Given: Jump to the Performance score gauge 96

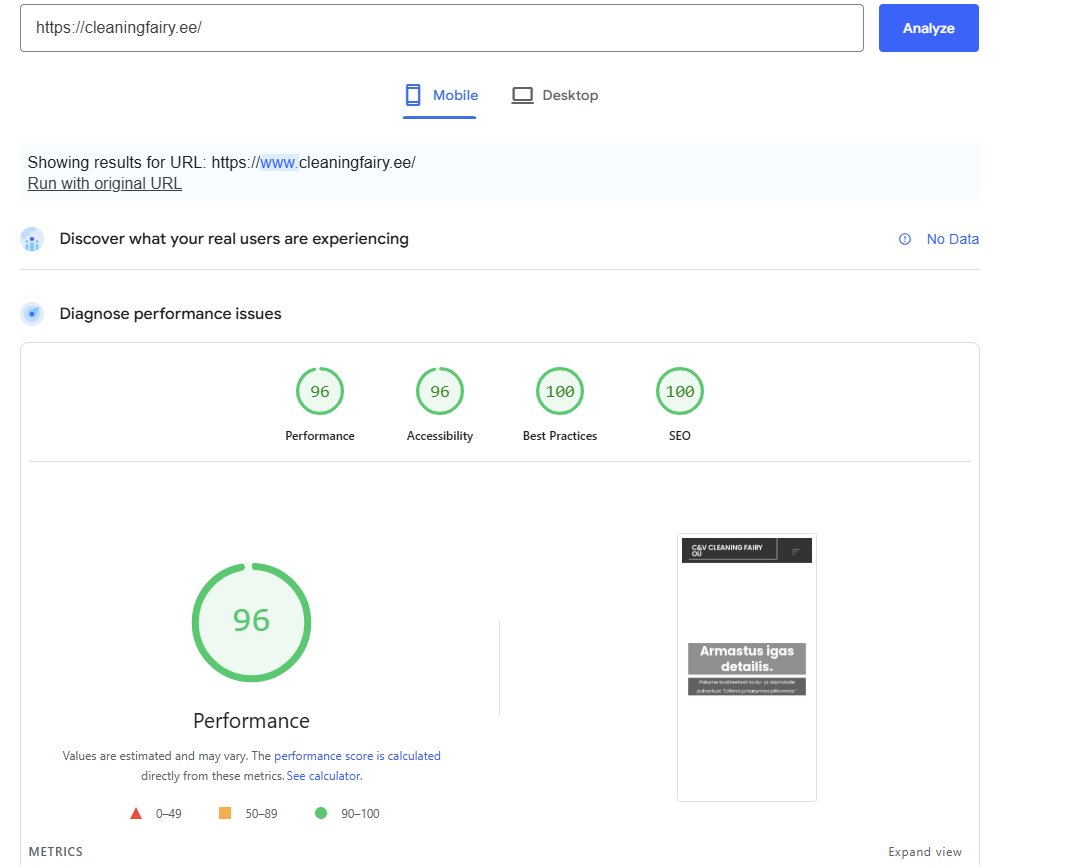Looking at the screenshot, I should click(320, 391).
